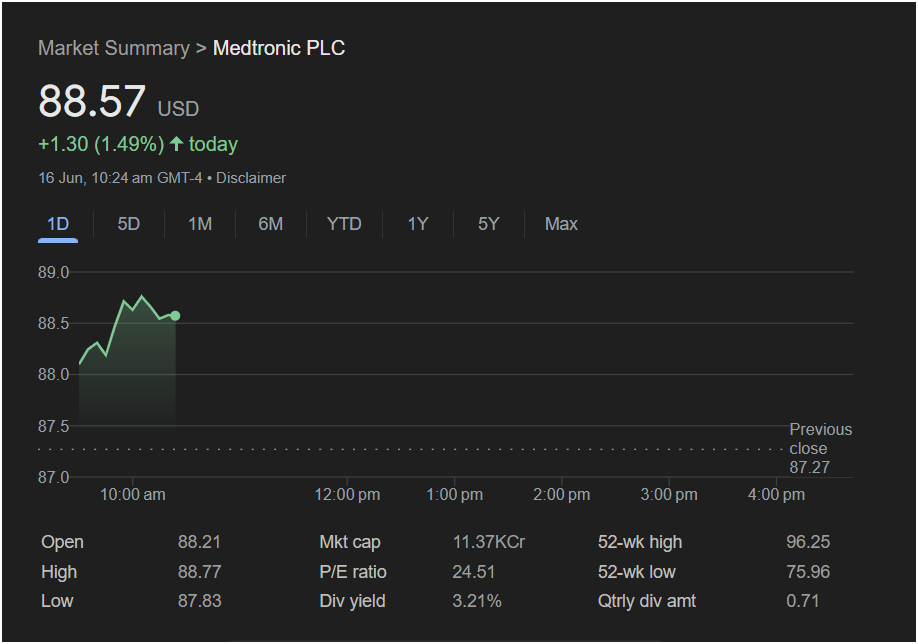Click the Qtrly div amt label

coord(647,601)
